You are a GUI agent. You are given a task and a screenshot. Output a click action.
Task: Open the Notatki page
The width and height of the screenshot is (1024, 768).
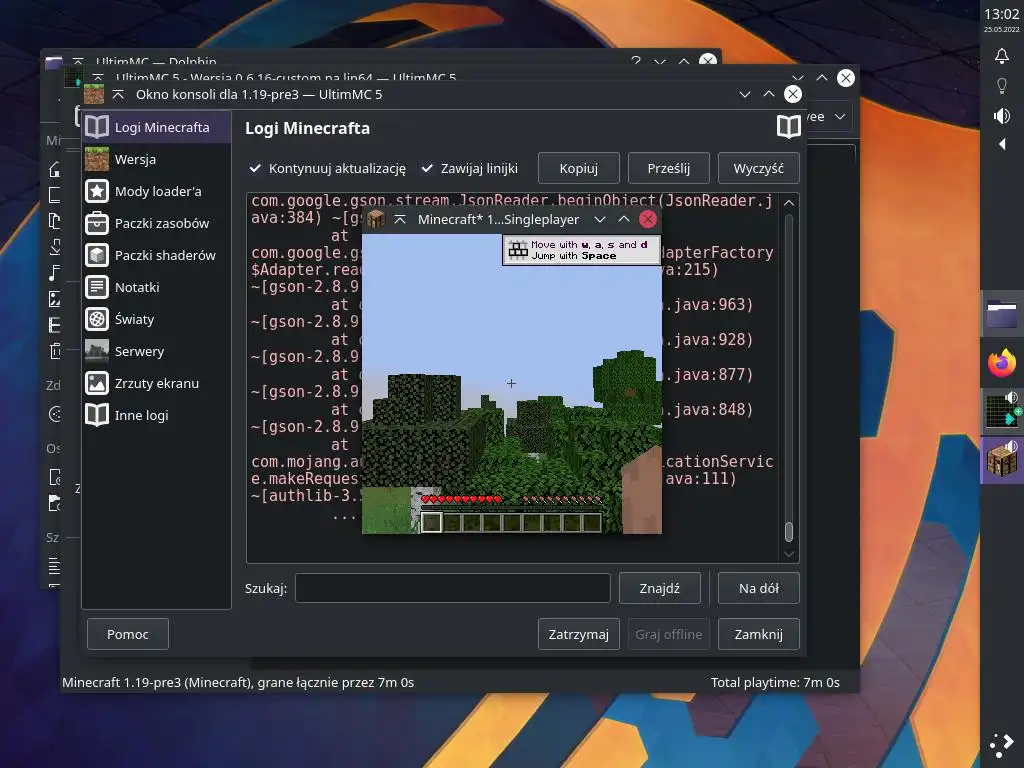tap(156, 287)
